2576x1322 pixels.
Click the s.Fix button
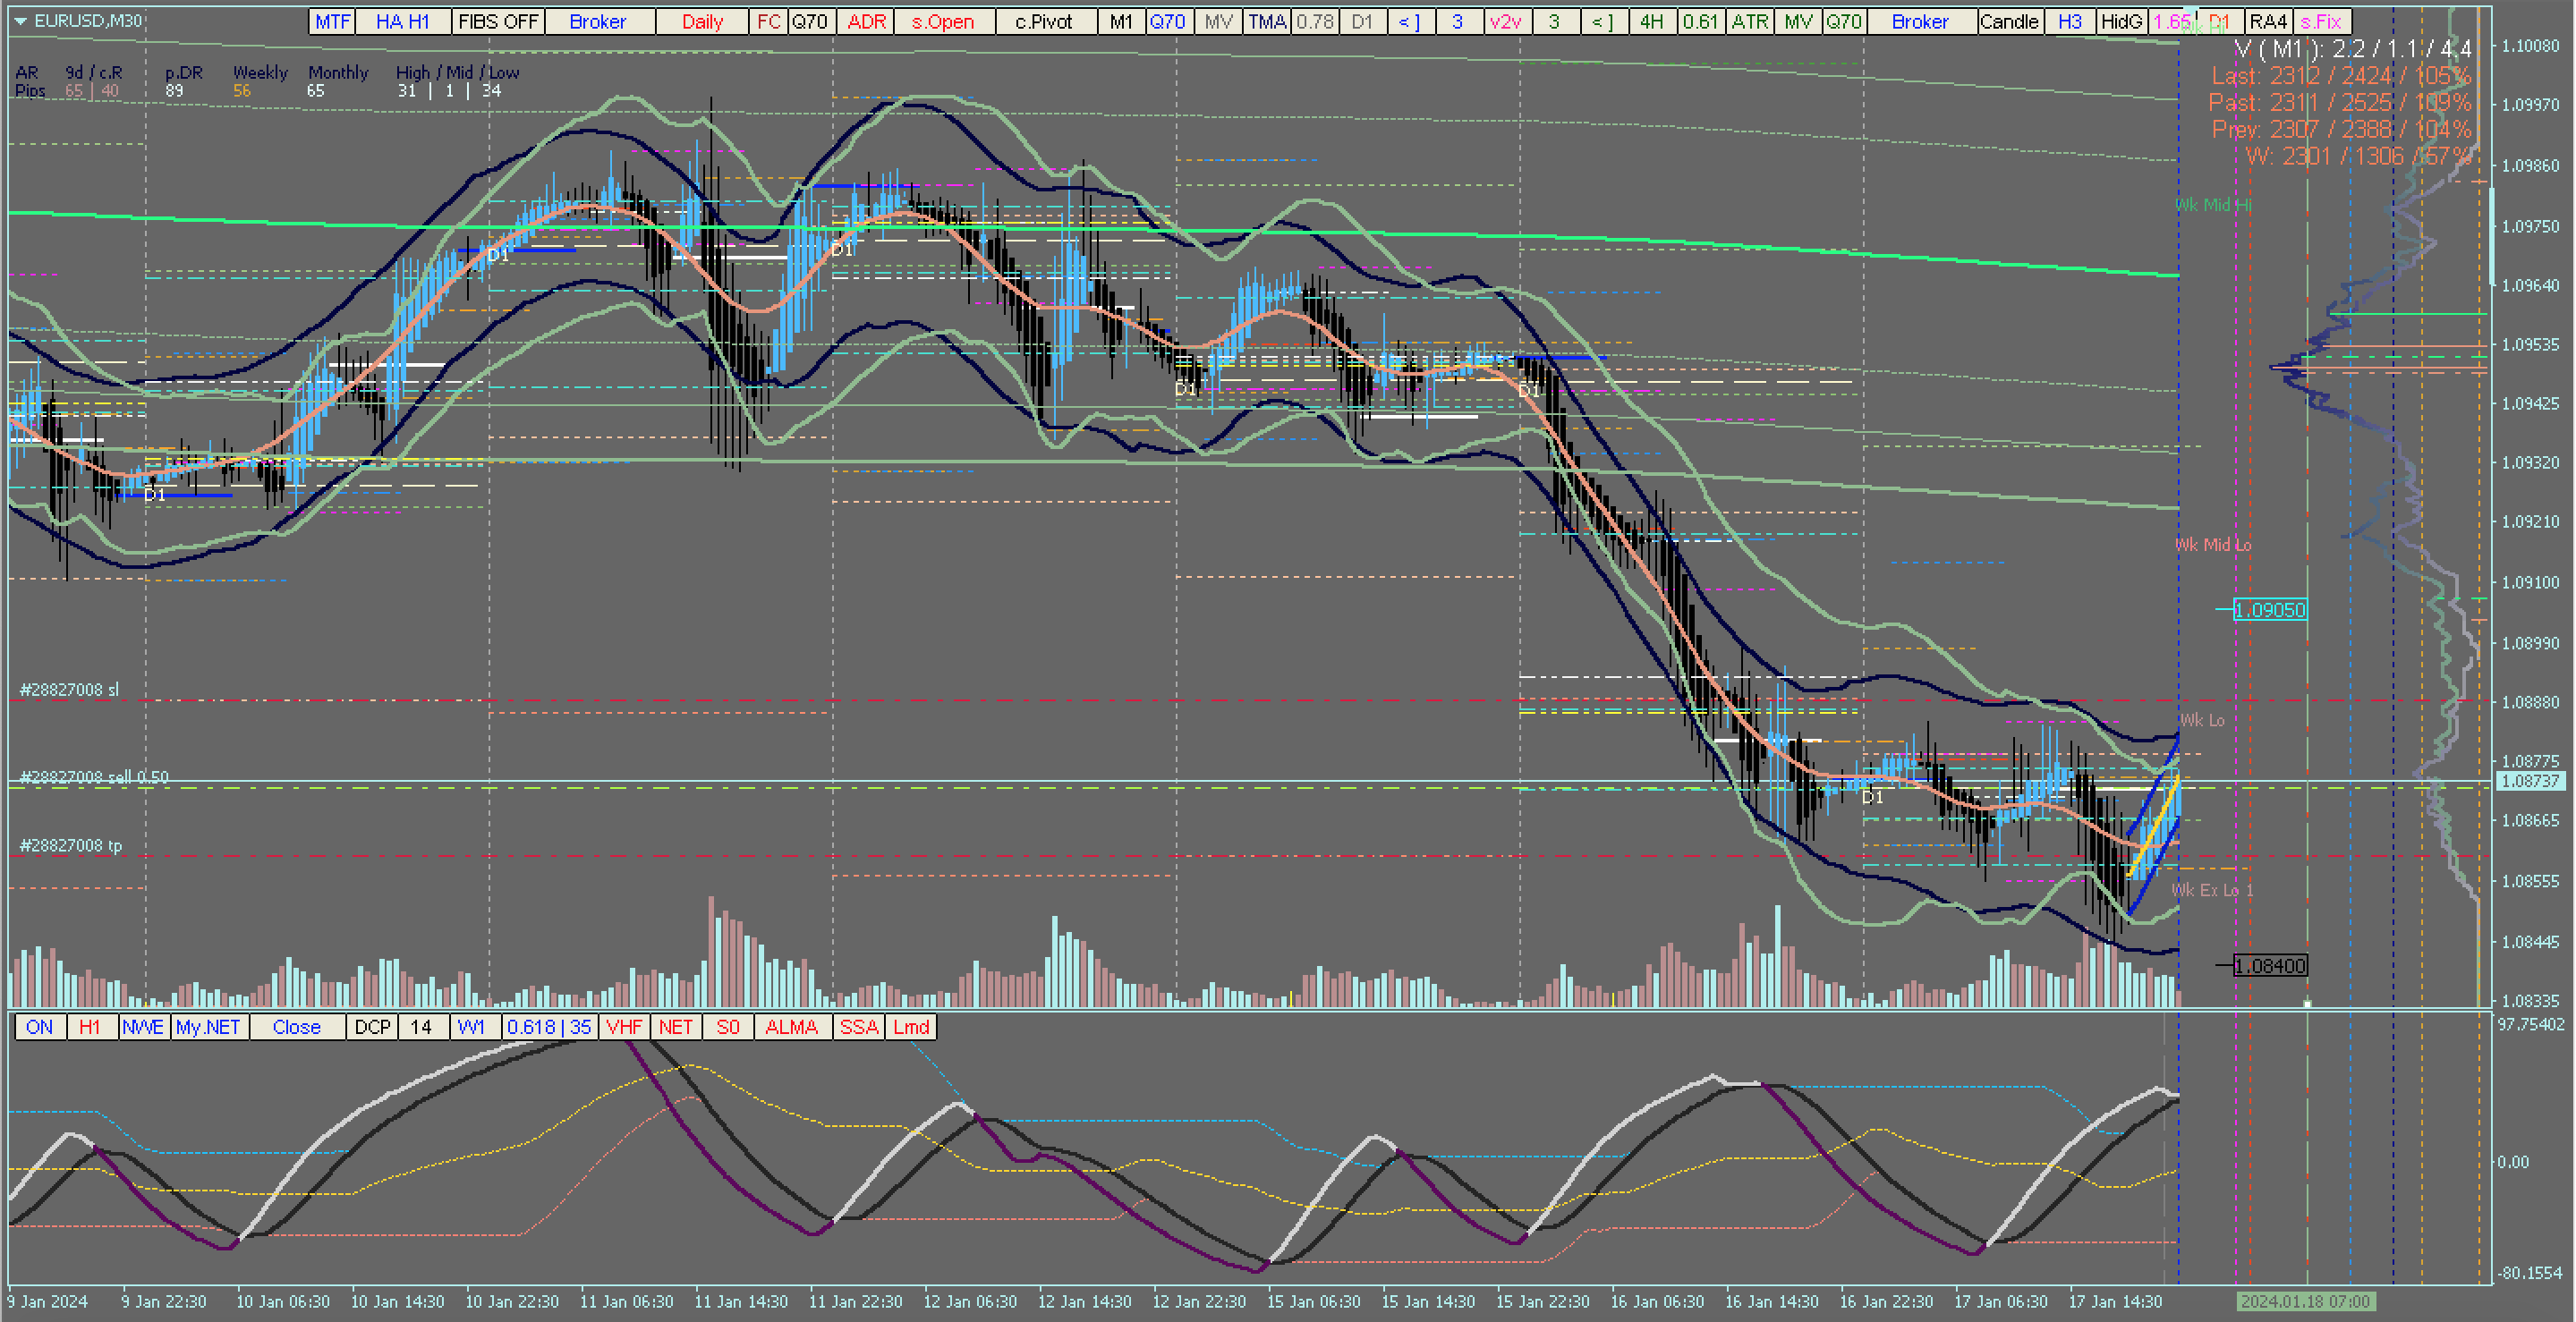tap(2320, 22)
